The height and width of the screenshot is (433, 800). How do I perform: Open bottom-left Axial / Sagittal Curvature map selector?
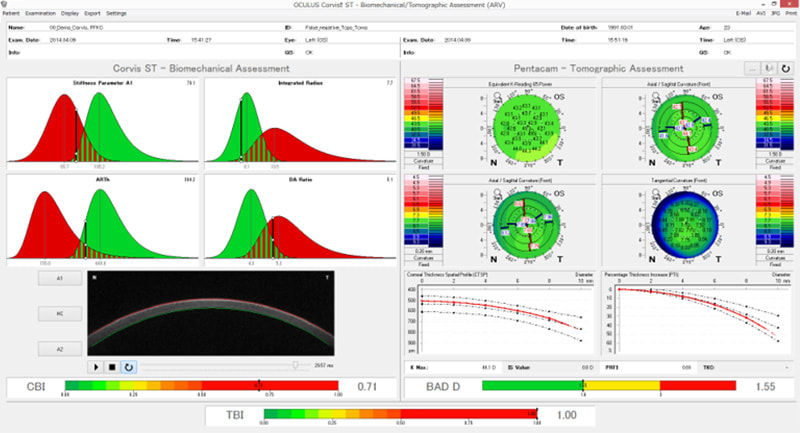click(520, 180)
